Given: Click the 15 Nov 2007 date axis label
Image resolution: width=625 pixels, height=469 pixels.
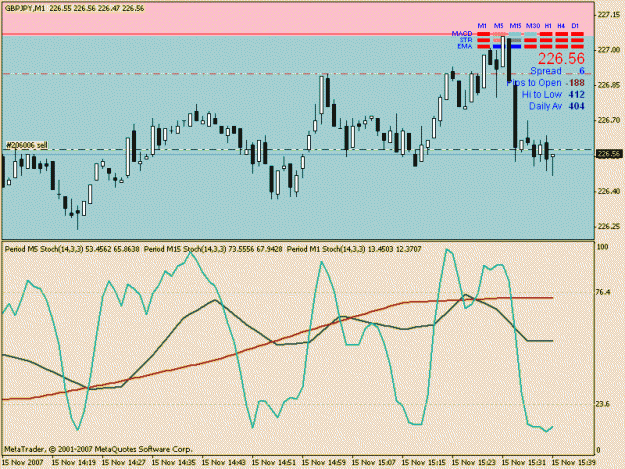Looking at the screenshot, I should pos(22,463).
